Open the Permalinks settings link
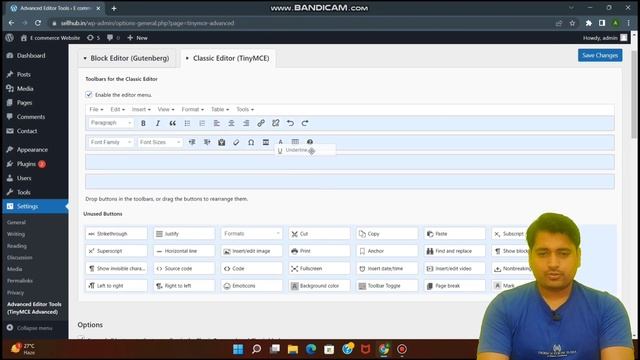The height and width of the screenshot is (360, 640). (20, 281)
